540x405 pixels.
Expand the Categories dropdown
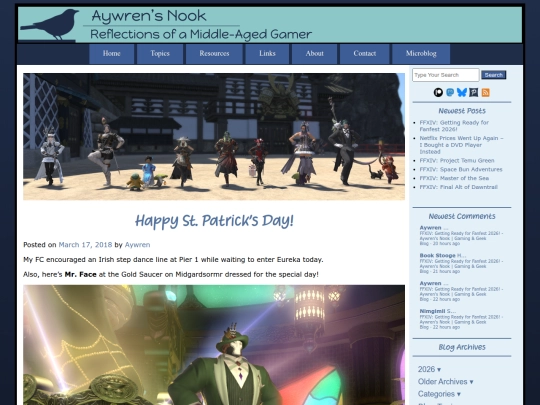pyautogui.click(x=439, y=394)
